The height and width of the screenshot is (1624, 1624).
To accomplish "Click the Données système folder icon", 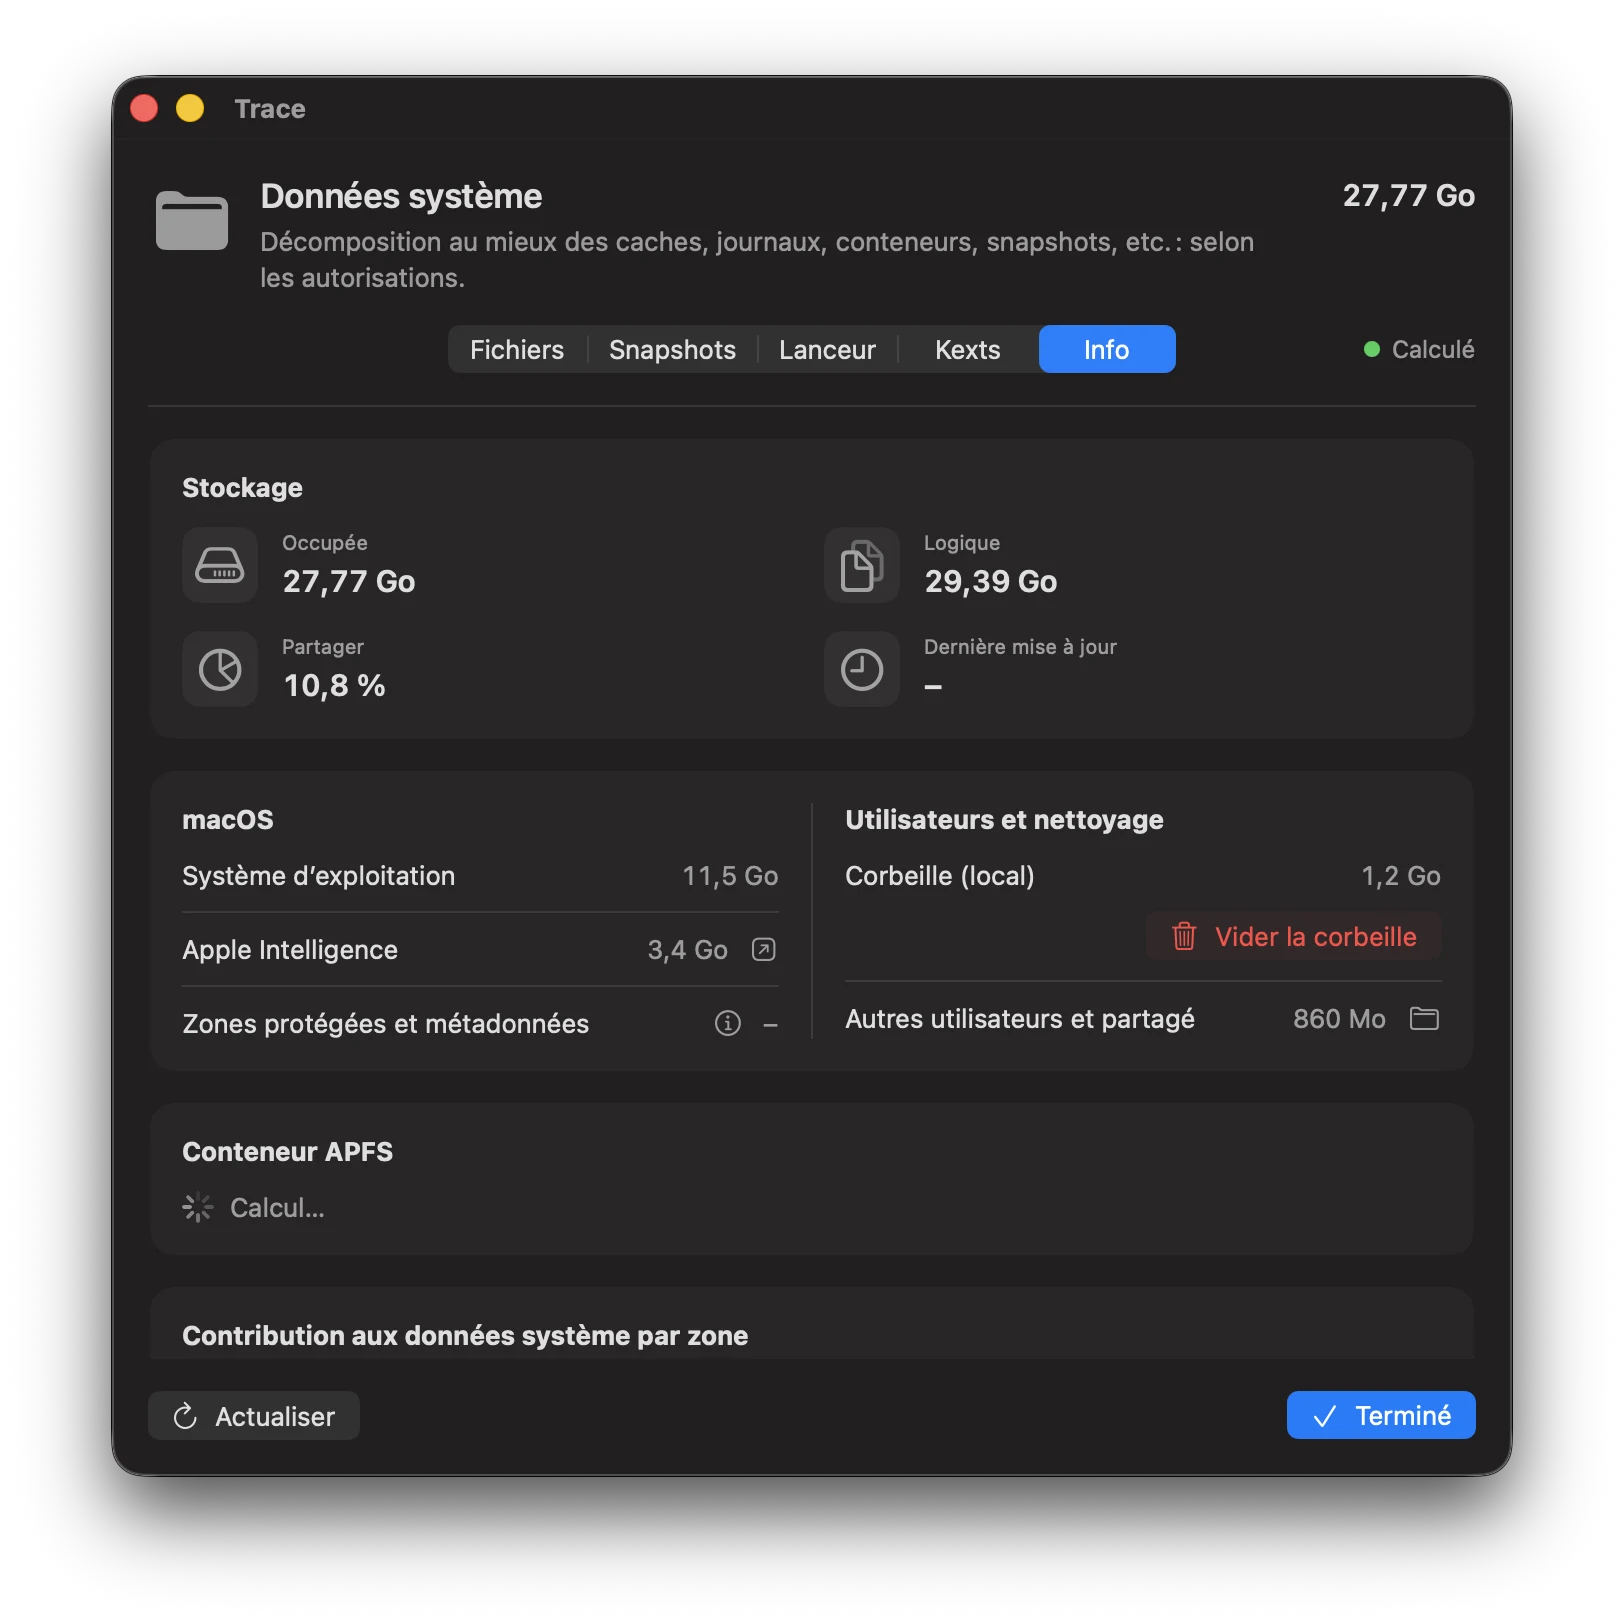I will click(192, 219).
